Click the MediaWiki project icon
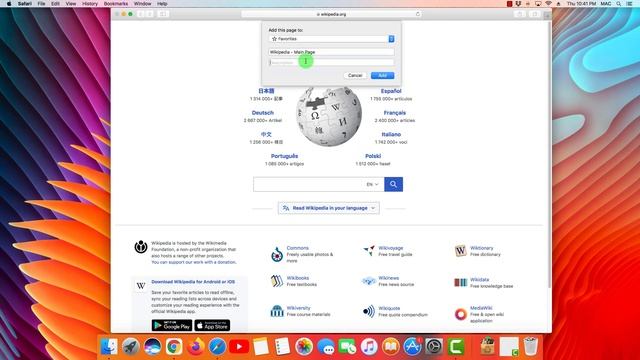Viewport: 640px width, 360px height. tap(460, 314)
